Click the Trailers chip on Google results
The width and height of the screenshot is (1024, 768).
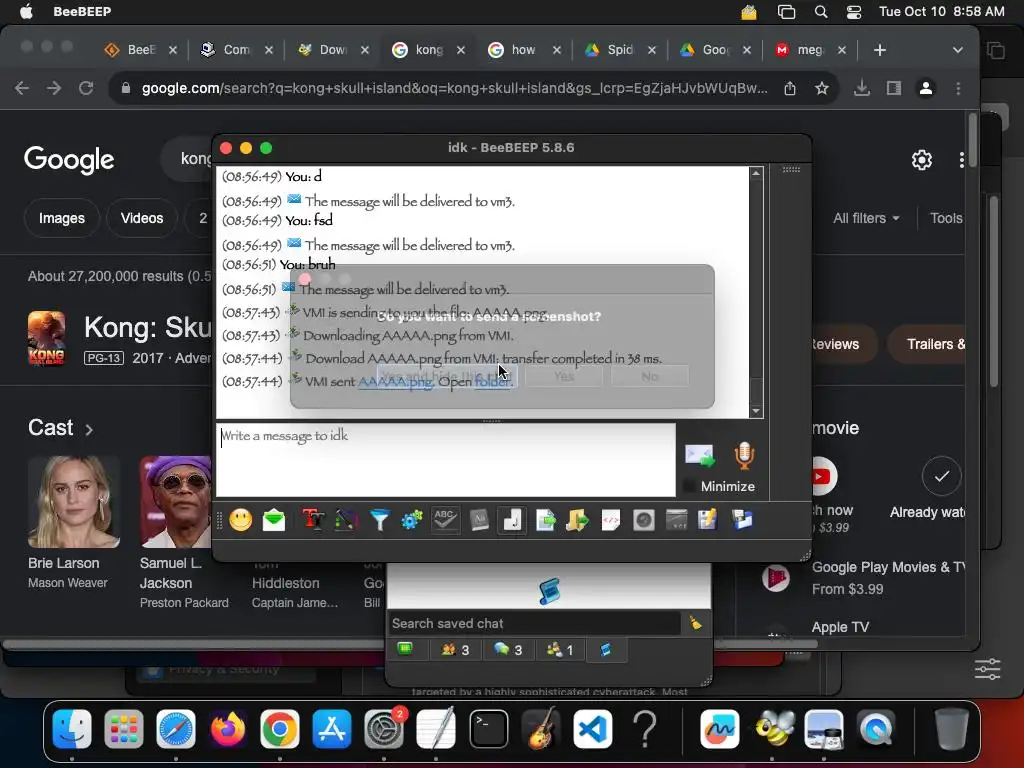(x=927, y=344)
